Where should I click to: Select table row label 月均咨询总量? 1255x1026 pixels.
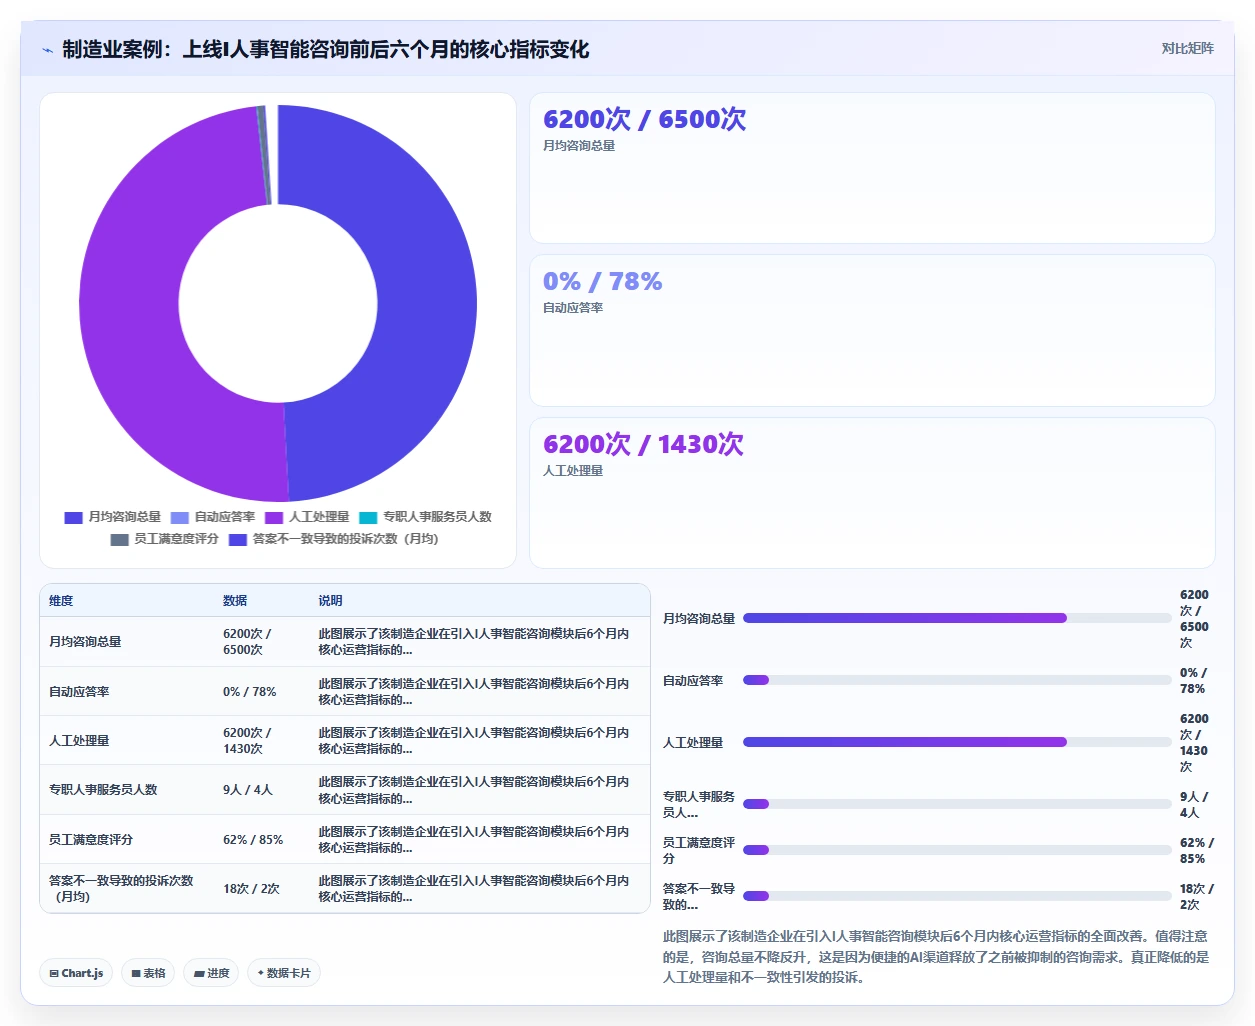pyautogui.click(x=85, y=642)
